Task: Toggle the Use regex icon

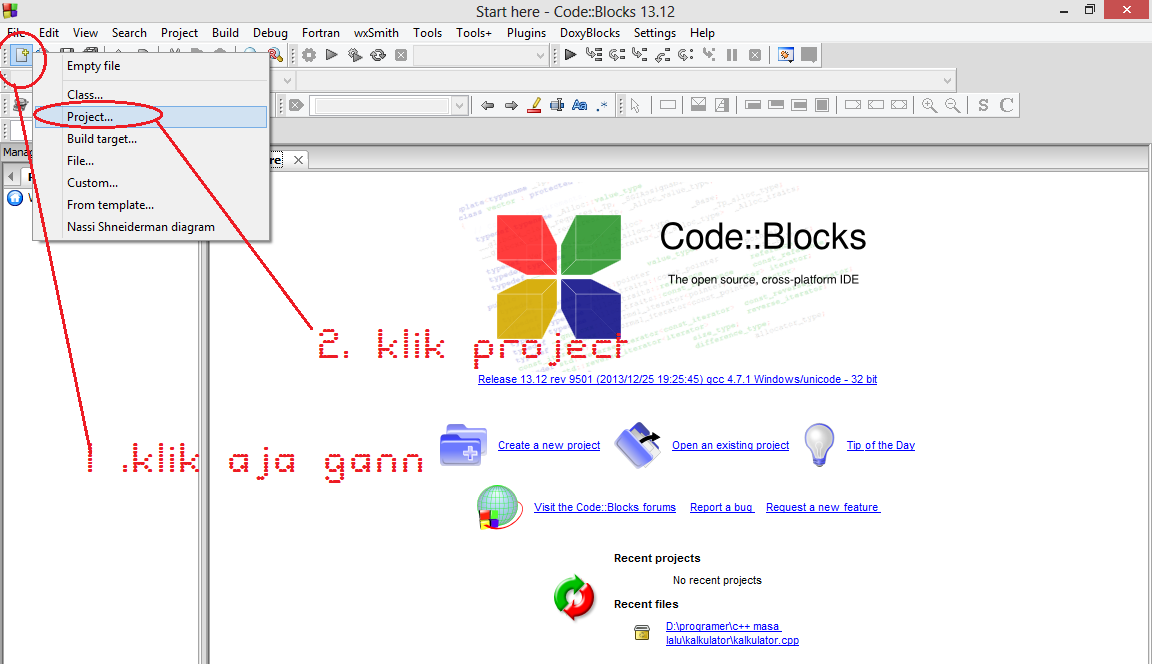Action: [x=602, y=106]
